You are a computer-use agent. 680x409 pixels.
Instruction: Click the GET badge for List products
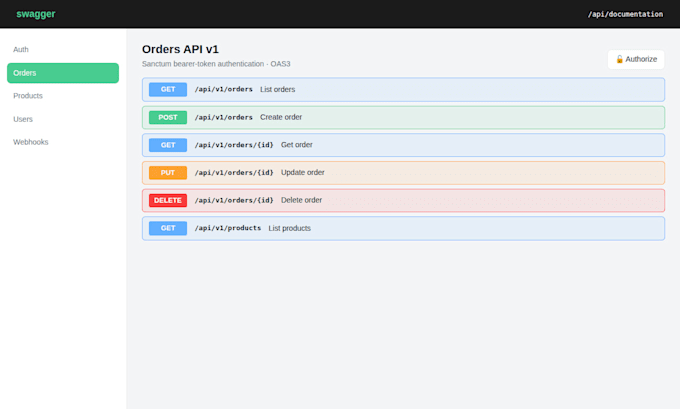[168, 228]
